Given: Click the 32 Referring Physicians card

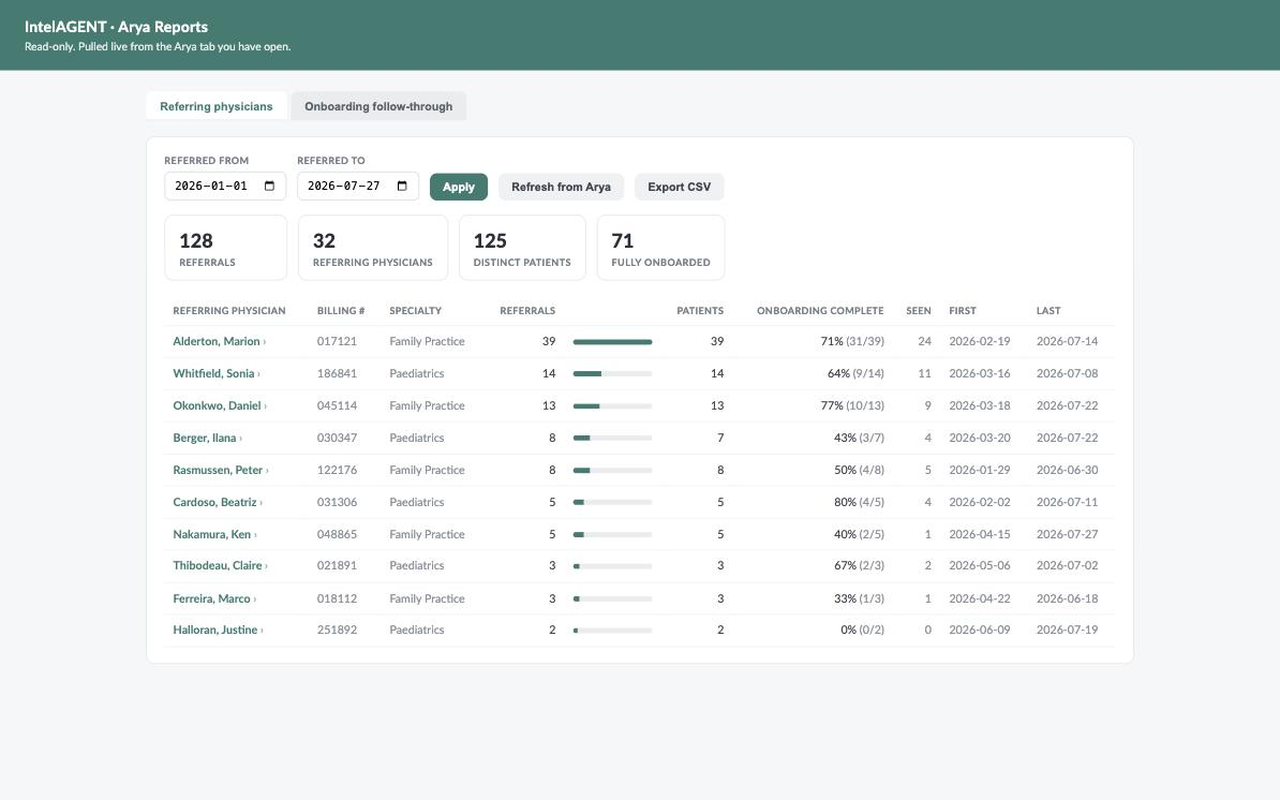Looking at the screenshot, I should coord(373,248).
